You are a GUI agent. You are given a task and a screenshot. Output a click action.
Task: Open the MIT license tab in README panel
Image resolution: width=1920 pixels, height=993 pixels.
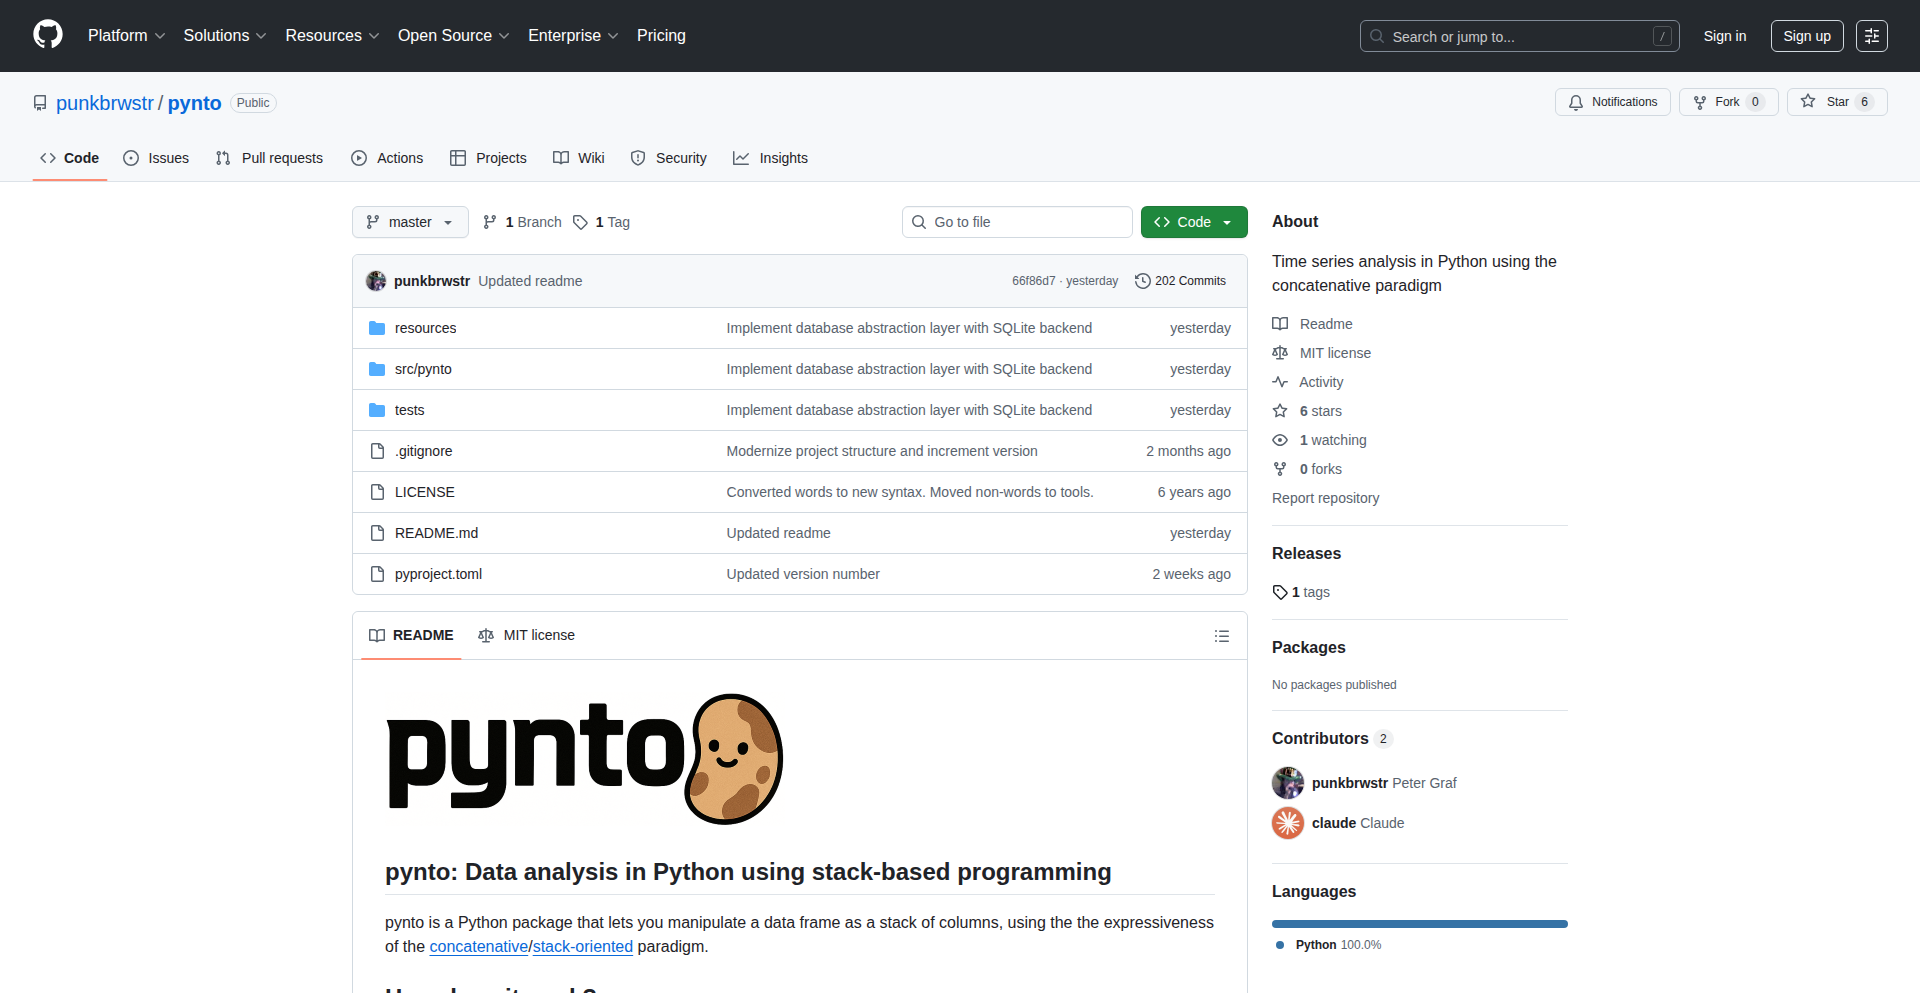click(526, 635)
